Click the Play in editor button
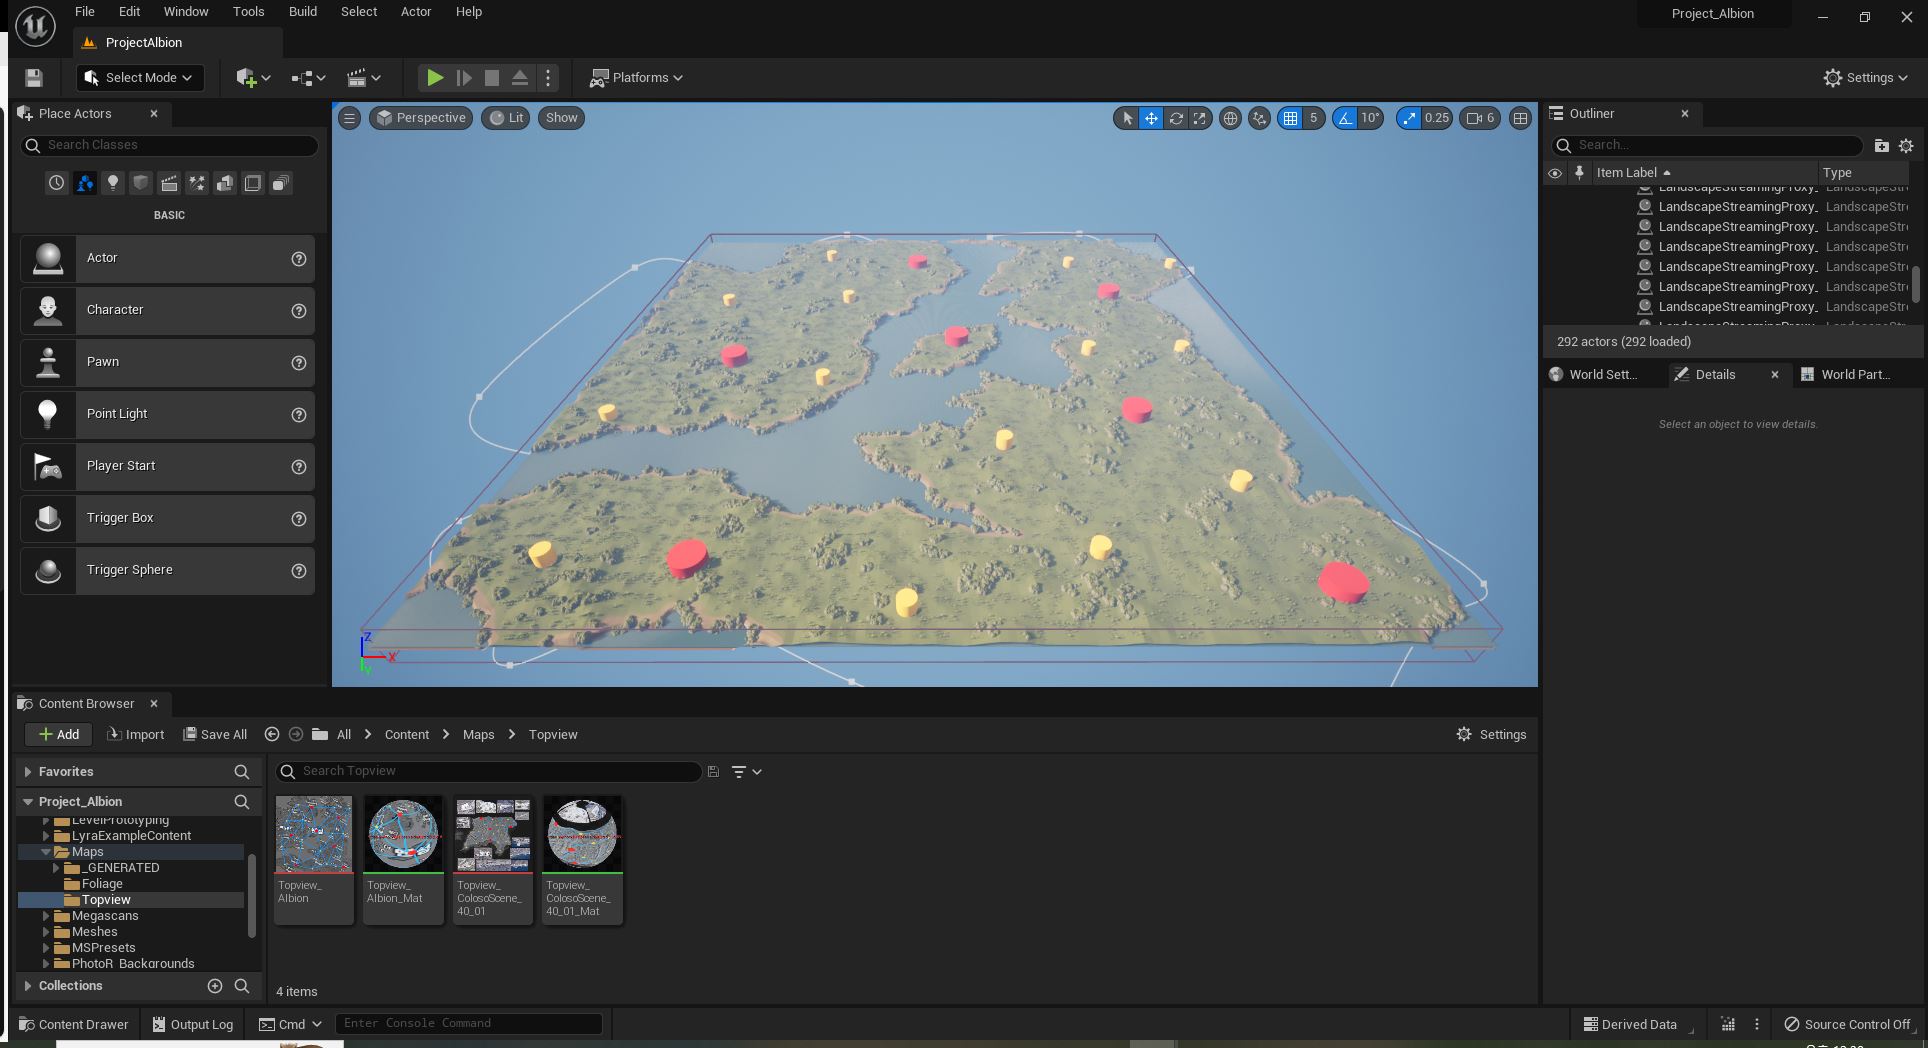 [434, 78]
